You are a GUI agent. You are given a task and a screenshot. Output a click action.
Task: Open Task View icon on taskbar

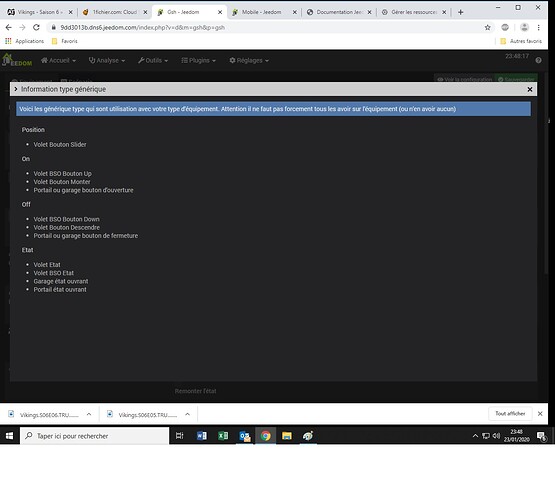pos(180,436)
